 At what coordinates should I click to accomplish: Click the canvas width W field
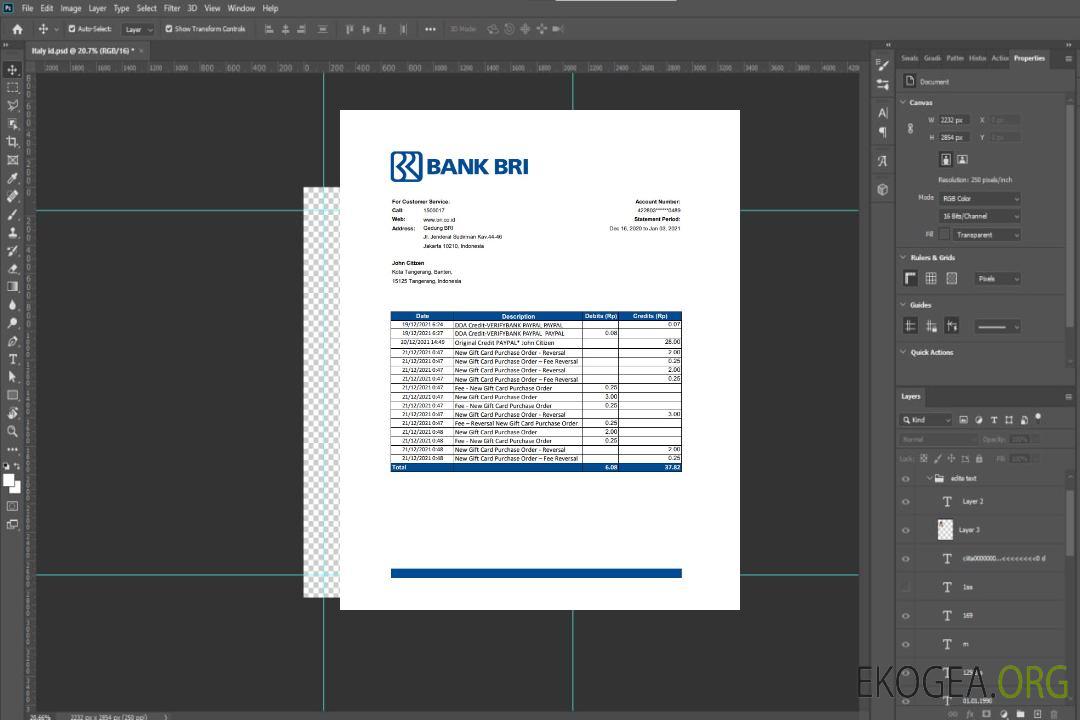954,120
